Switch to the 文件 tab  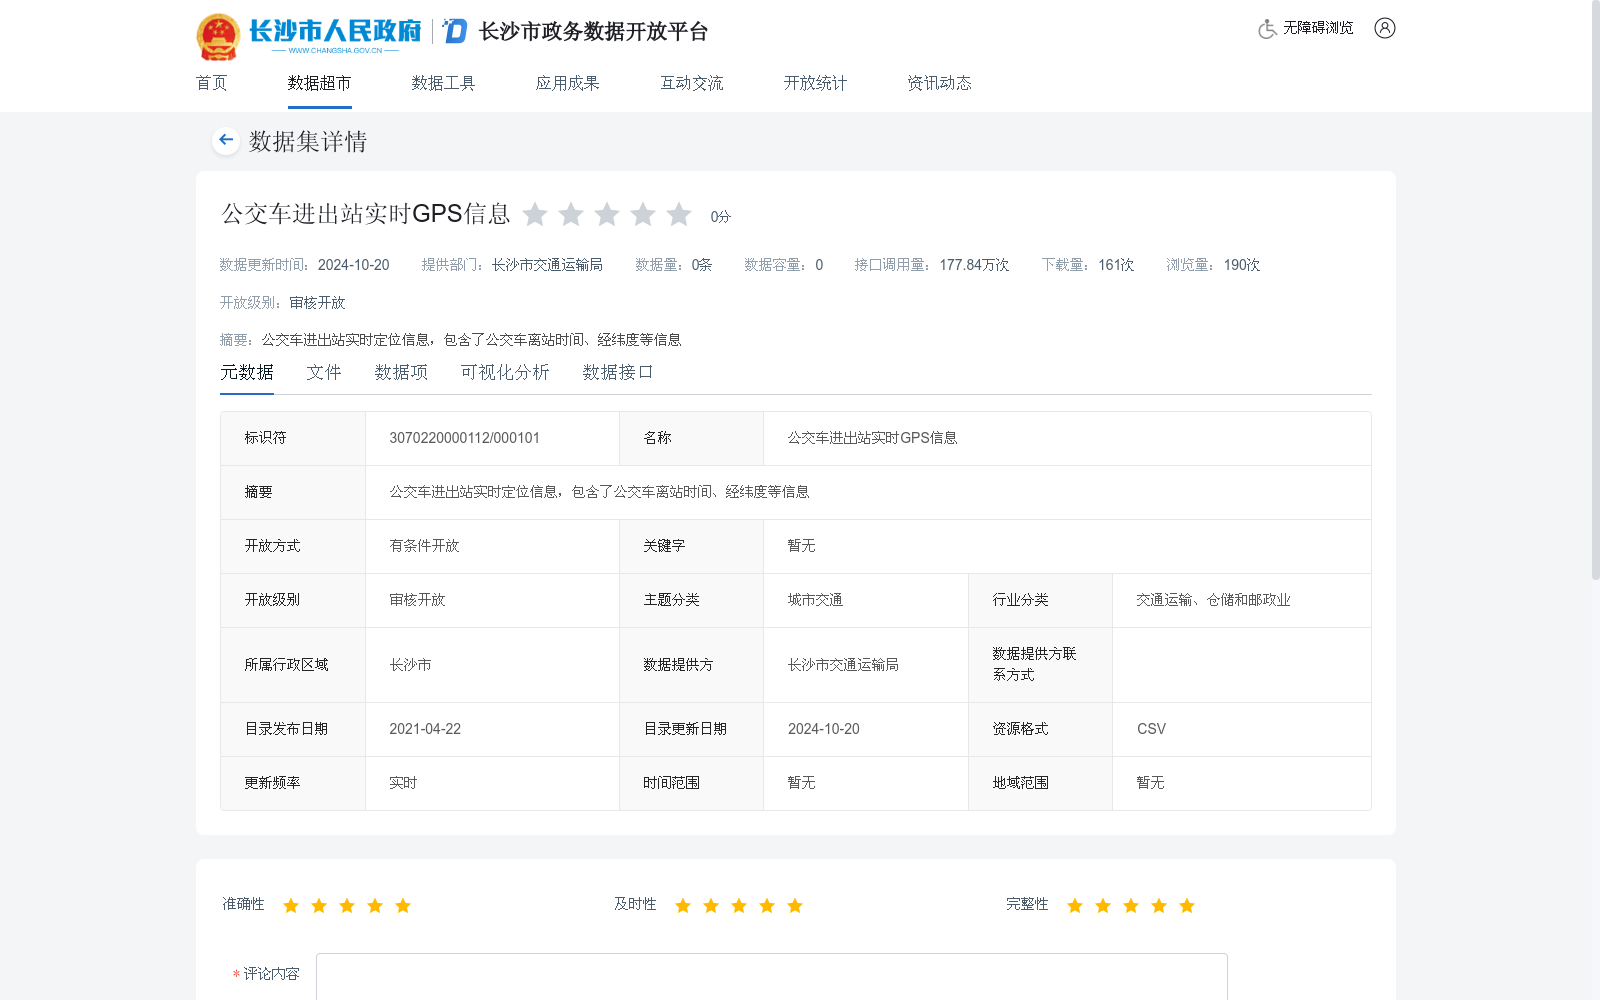(324, 372)
